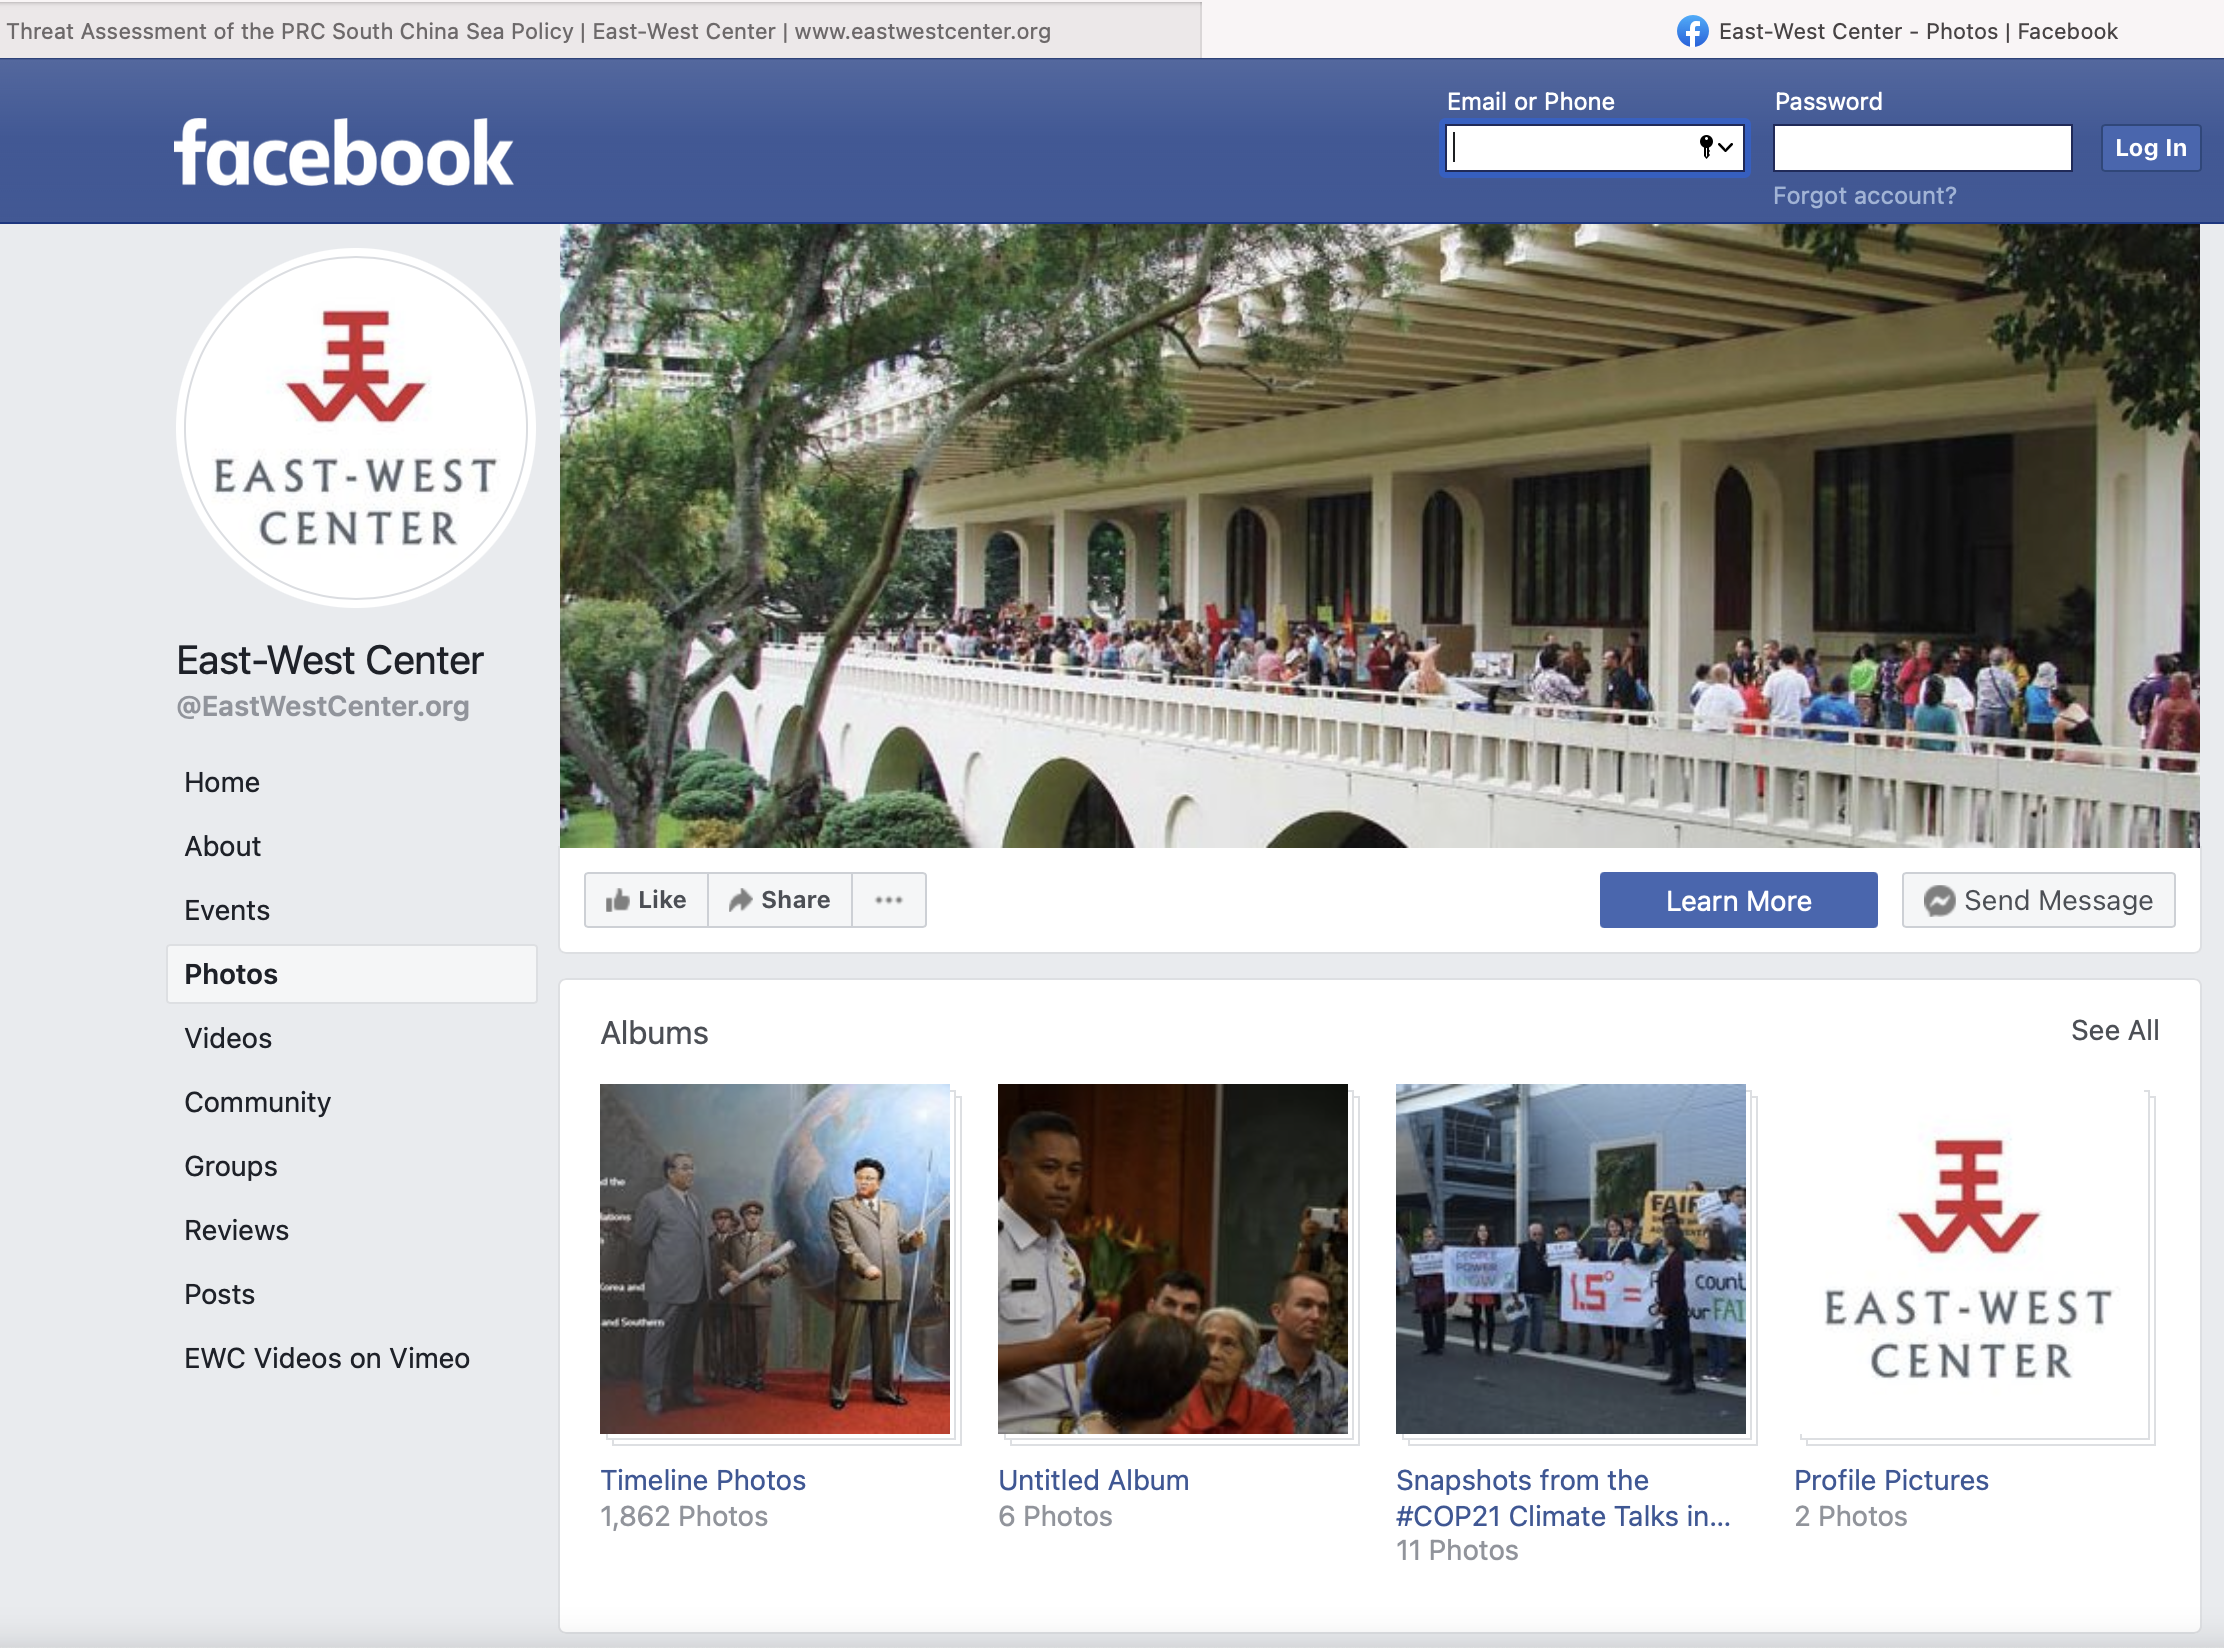Focus the Password input field

1922,148
